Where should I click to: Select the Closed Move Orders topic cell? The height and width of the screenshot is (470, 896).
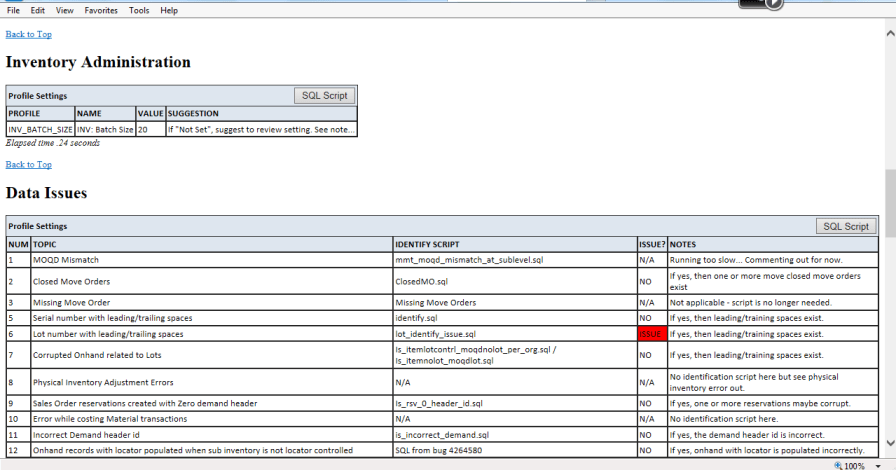[x=212, y=281]
